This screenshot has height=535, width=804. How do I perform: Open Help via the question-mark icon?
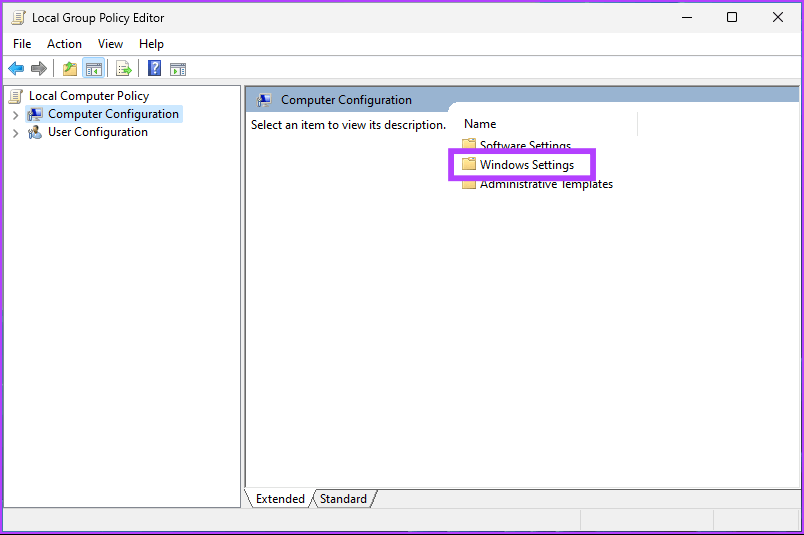pyautogui.click(x=154, y=68)
